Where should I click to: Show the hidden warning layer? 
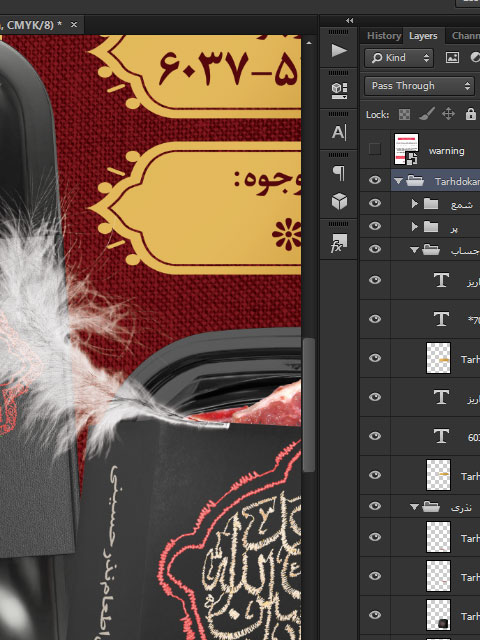[375, 149]
